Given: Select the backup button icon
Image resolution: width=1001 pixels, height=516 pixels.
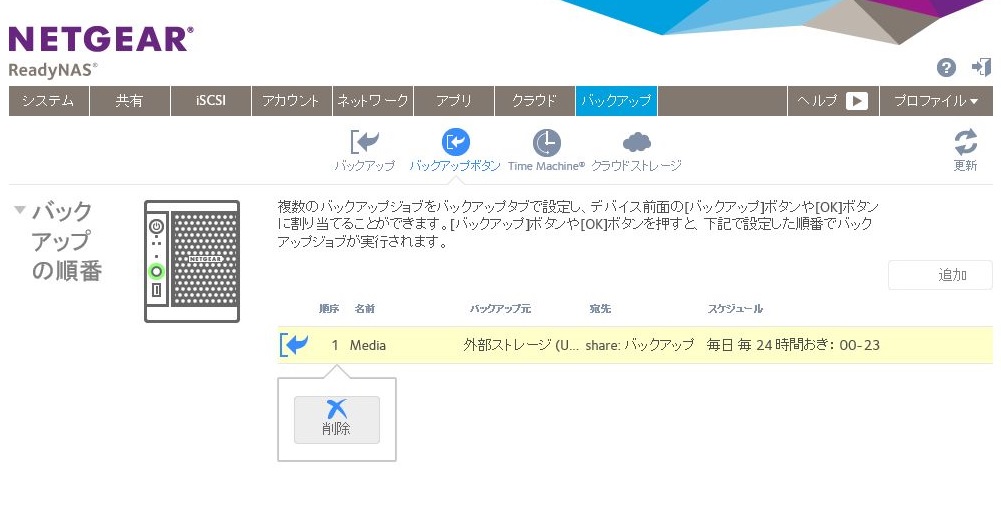Looking at the screenshot, I should pos(455,143).
